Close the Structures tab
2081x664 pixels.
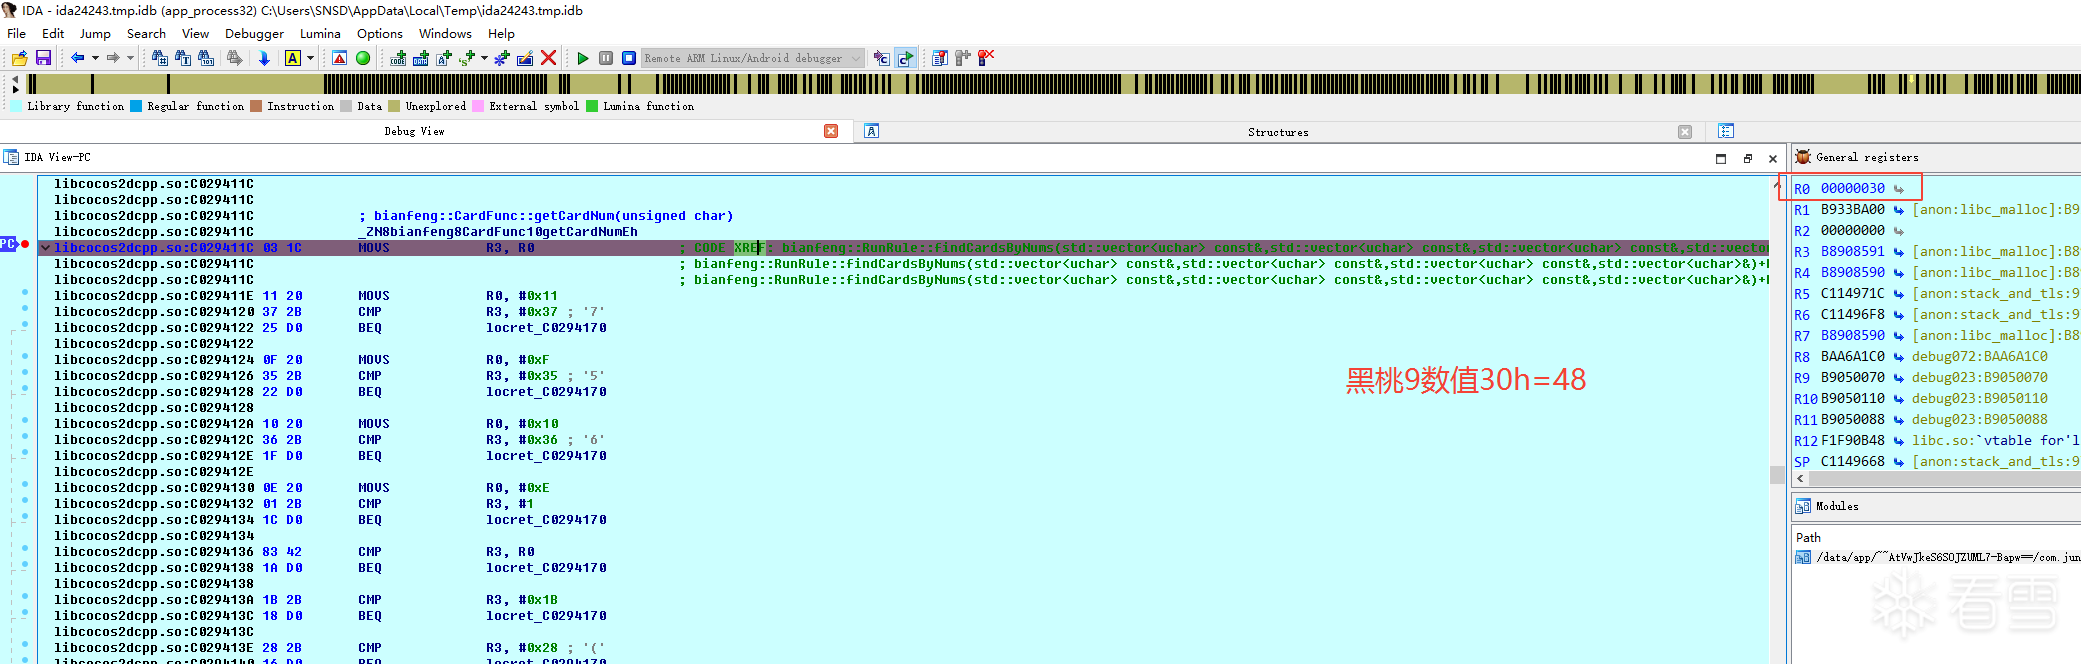pyautogui.click(x=1685, y=132)
